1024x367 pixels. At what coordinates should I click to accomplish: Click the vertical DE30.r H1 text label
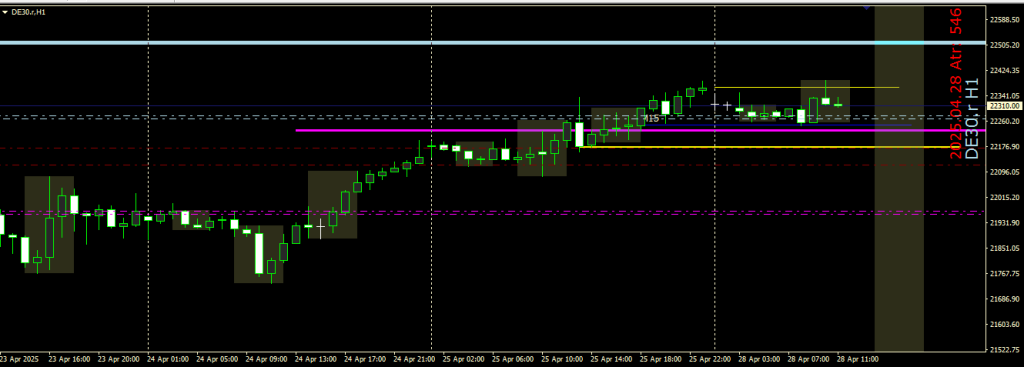(972, 120)
